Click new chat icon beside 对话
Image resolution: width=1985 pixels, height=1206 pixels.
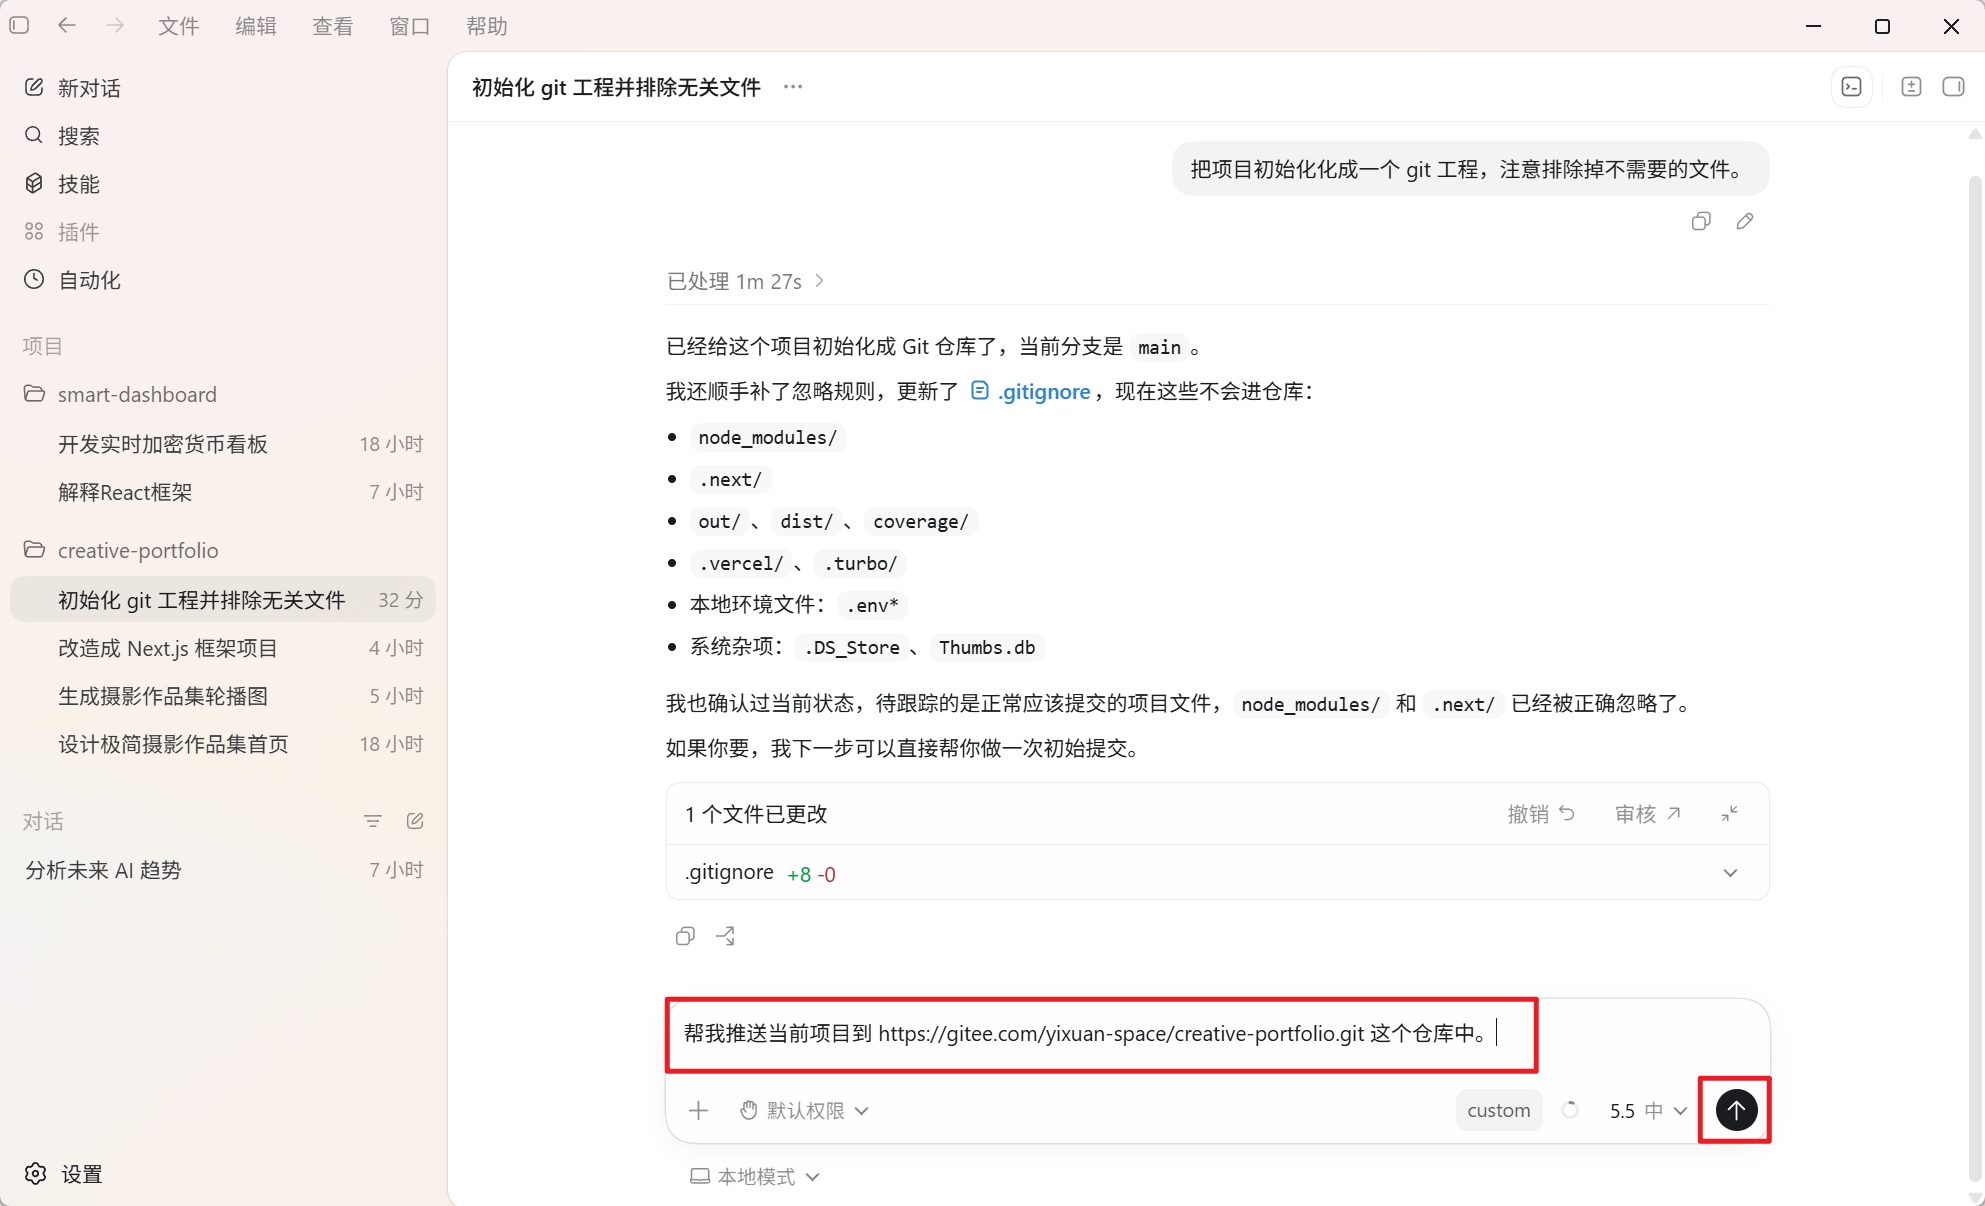(x=415, y=821)
